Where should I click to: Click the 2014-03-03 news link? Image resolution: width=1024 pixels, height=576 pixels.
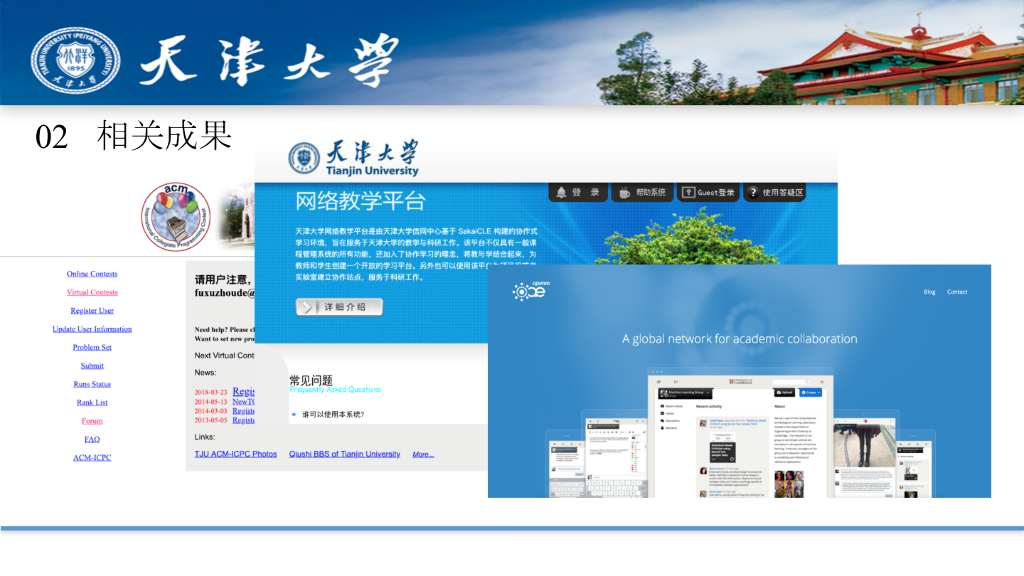[x=244, y=411]
